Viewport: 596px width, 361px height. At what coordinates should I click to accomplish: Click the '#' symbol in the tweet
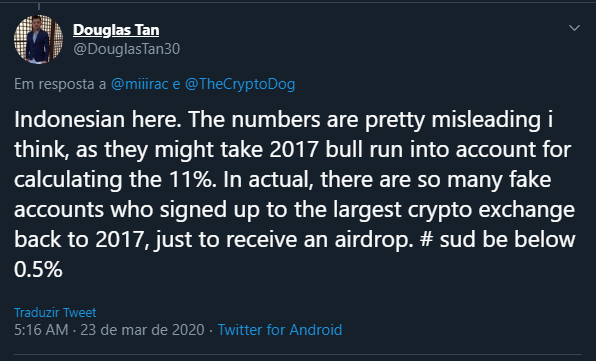pos(426,239)
